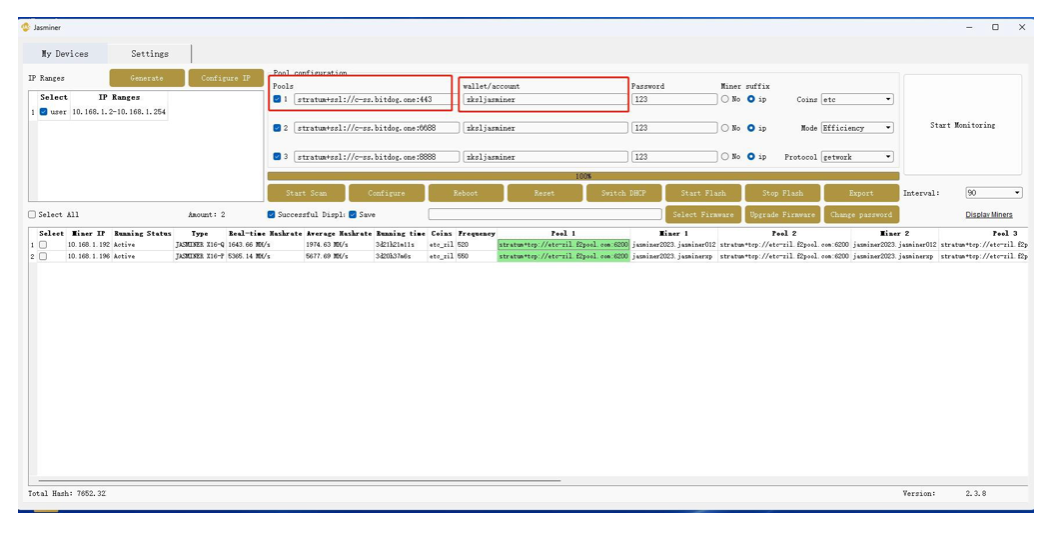Click the Reset button

tap(544, 193)
